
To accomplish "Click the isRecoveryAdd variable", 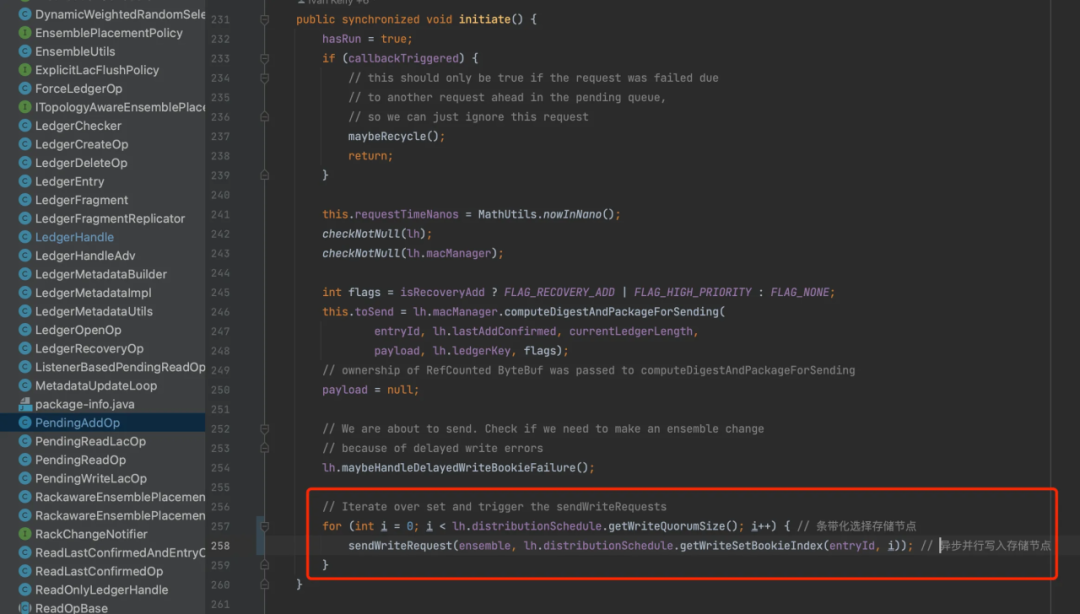I will [442, 292].
